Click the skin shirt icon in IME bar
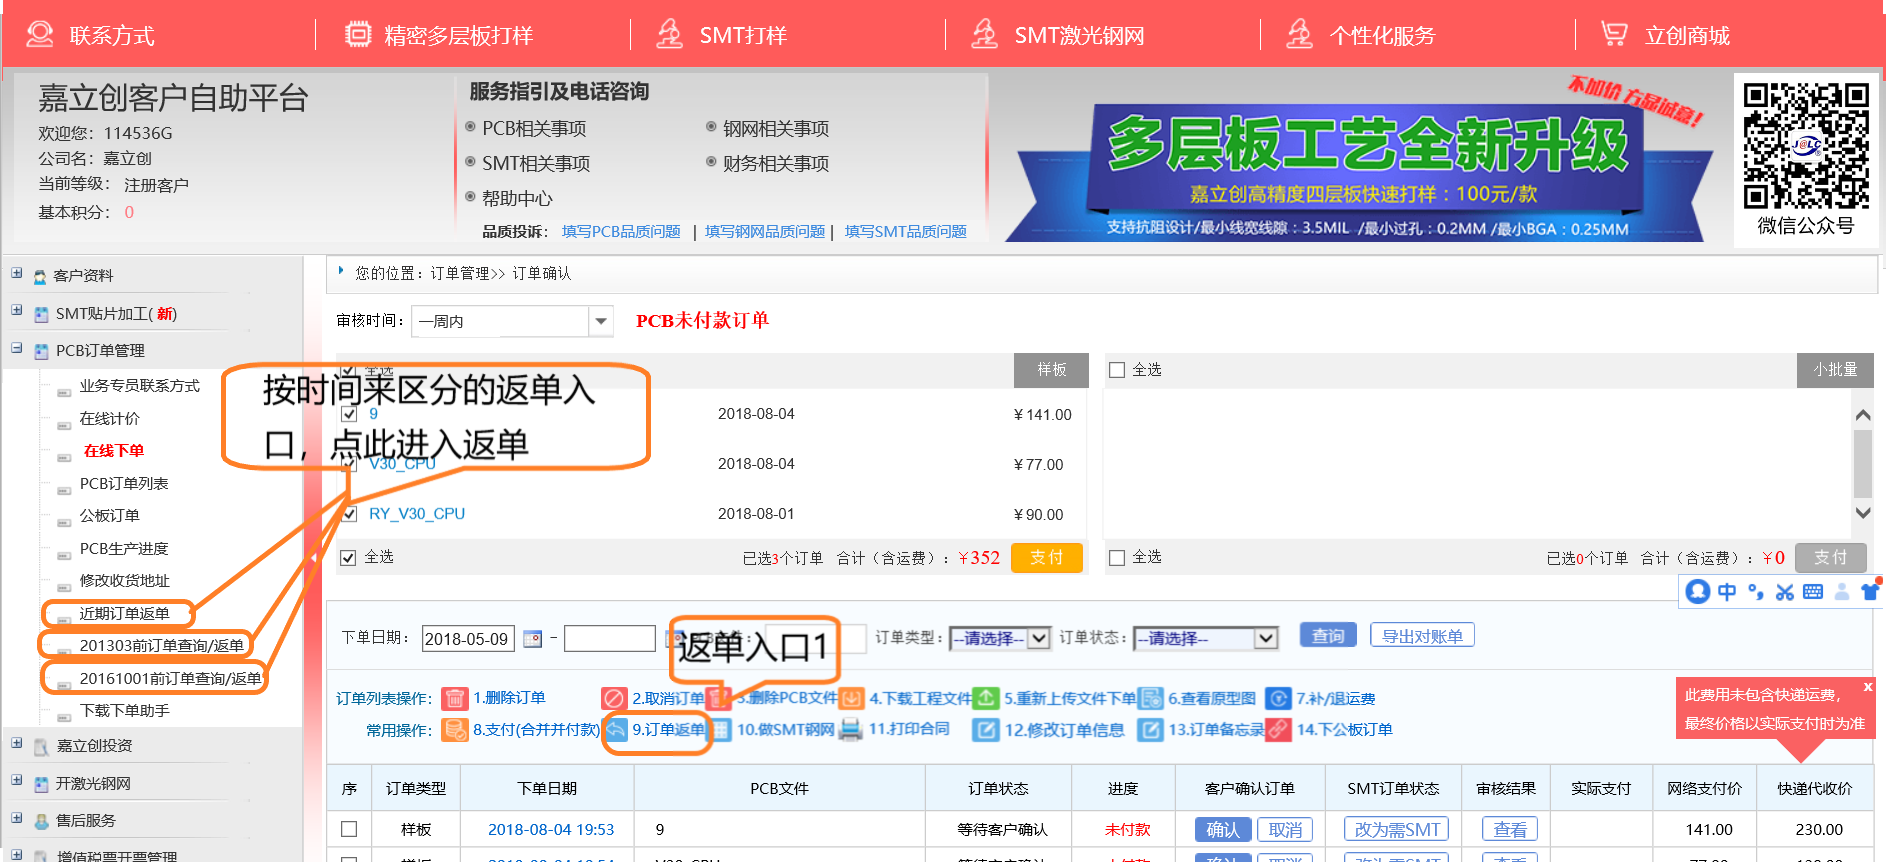Image resolution: width=1886 pixels, height=862 pixels. click(x=1869, y=591)
